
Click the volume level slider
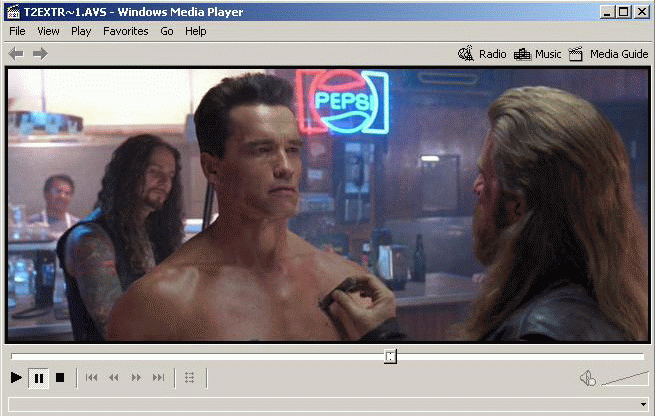624,378
